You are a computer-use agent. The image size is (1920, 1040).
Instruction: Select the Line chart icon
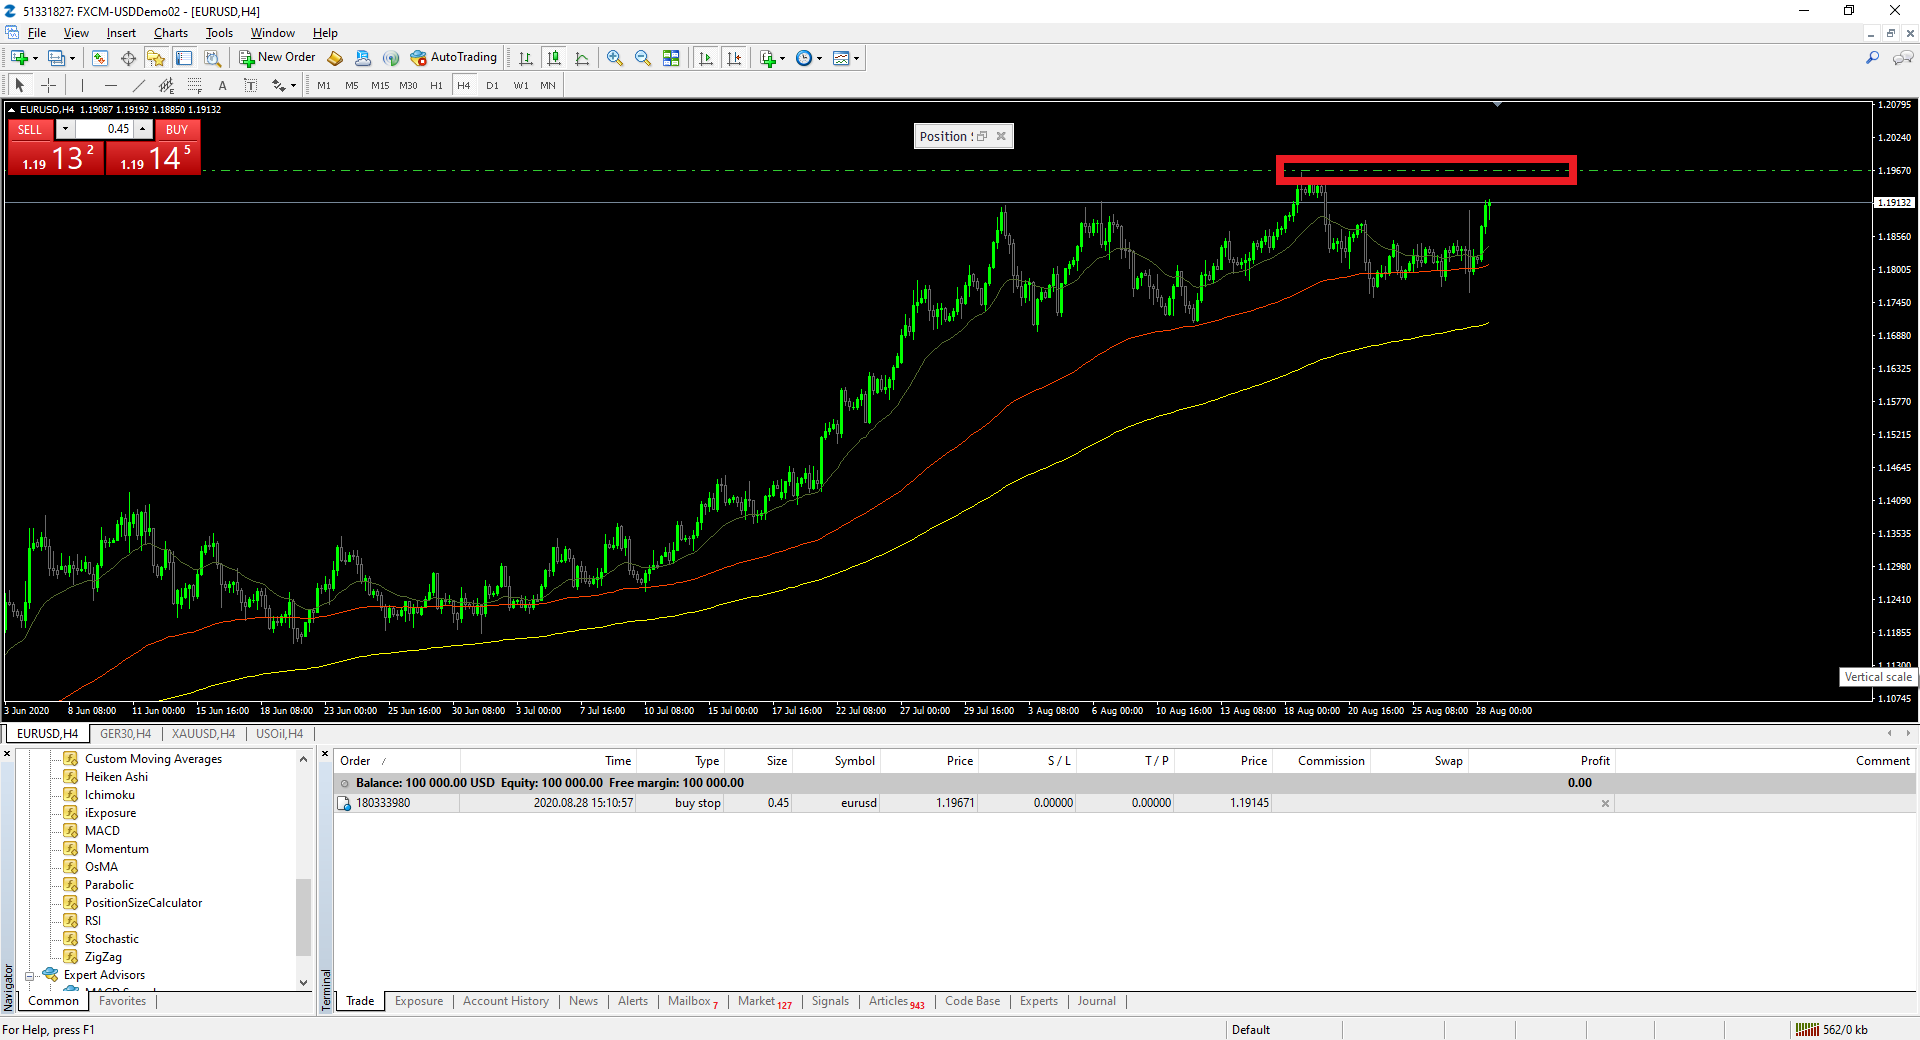[582, 58]
